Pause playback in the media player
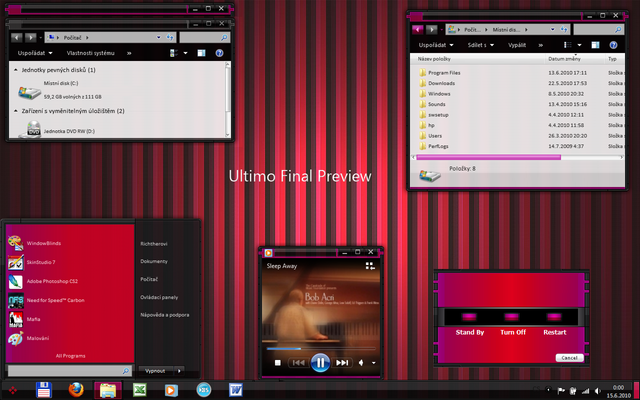Screen dimensions: 640x400 pos(319,362)
